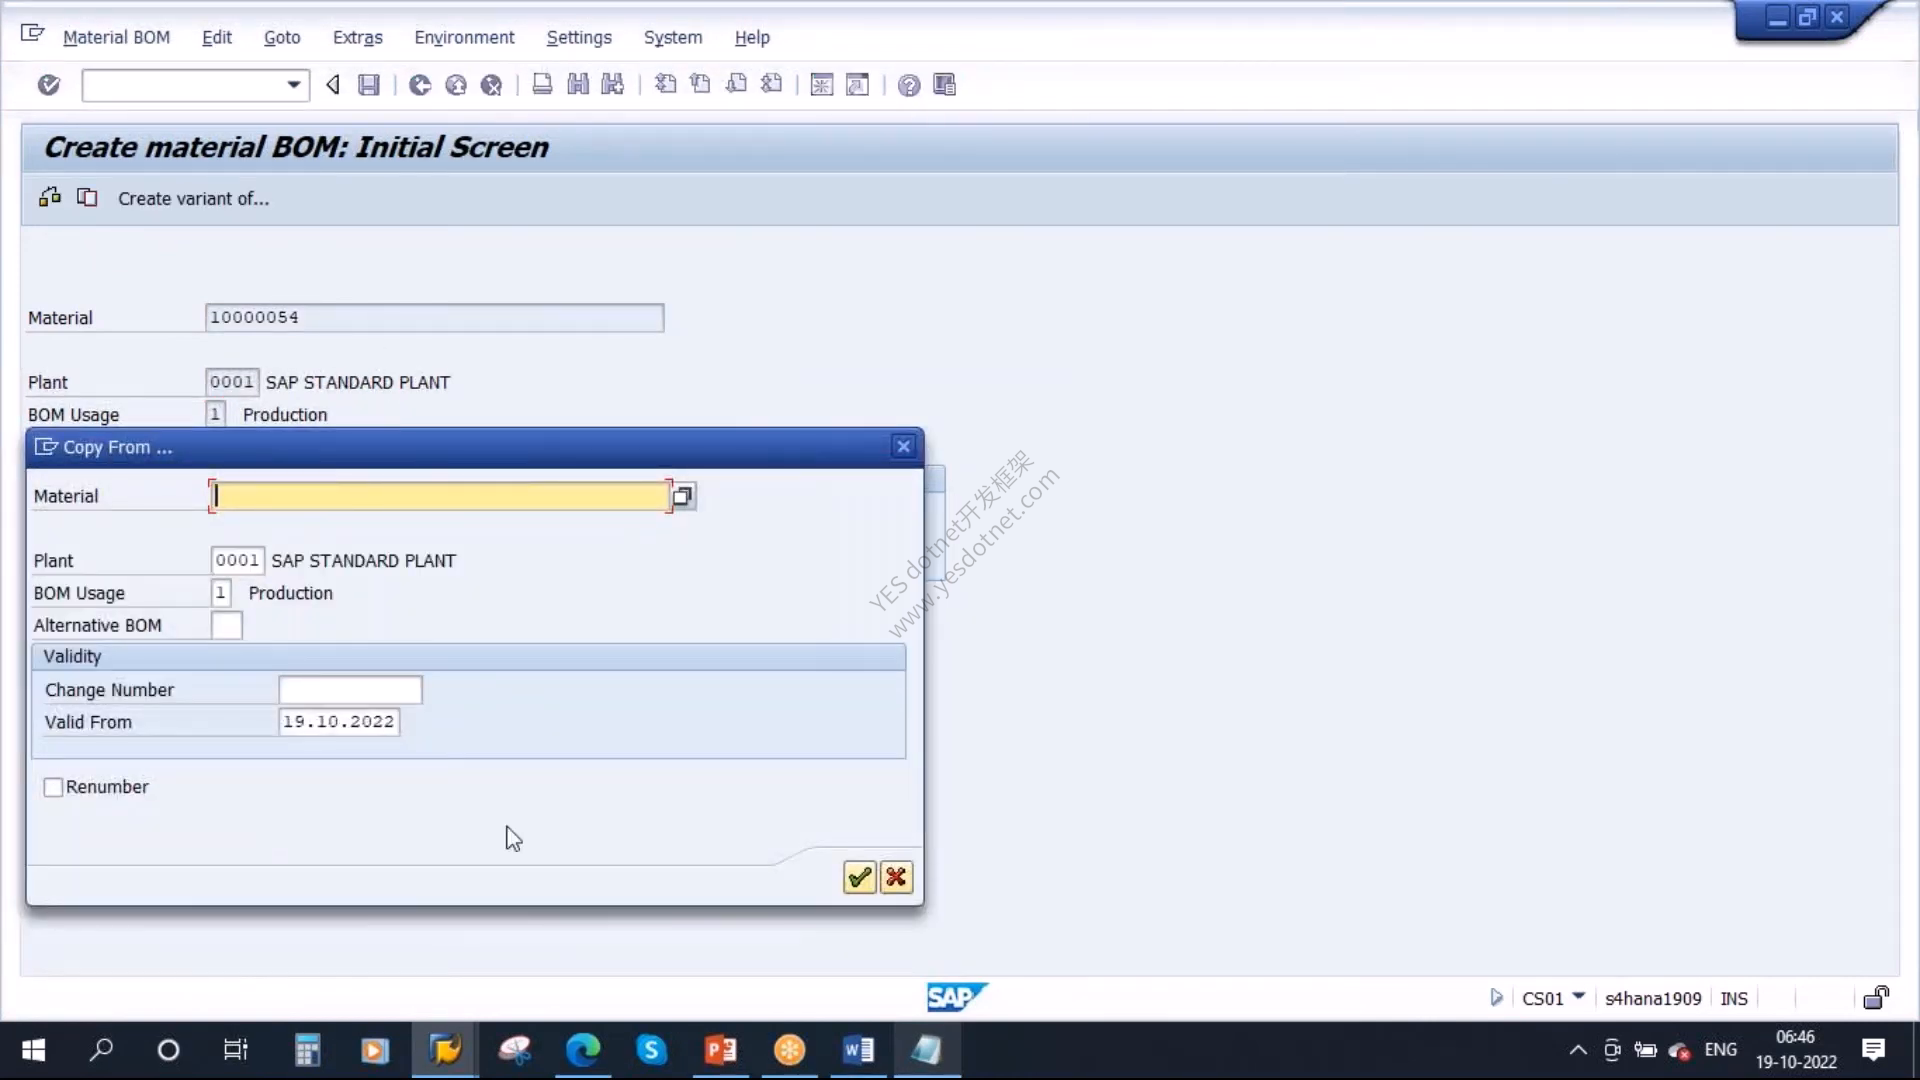Click the Create New Session icon
The width and height of the screenshot is (1920, 1080).
tap(822, 85)
